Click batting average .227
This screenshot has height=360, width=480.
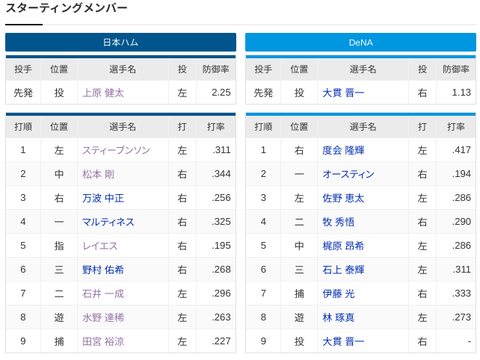tap(221, 341)
